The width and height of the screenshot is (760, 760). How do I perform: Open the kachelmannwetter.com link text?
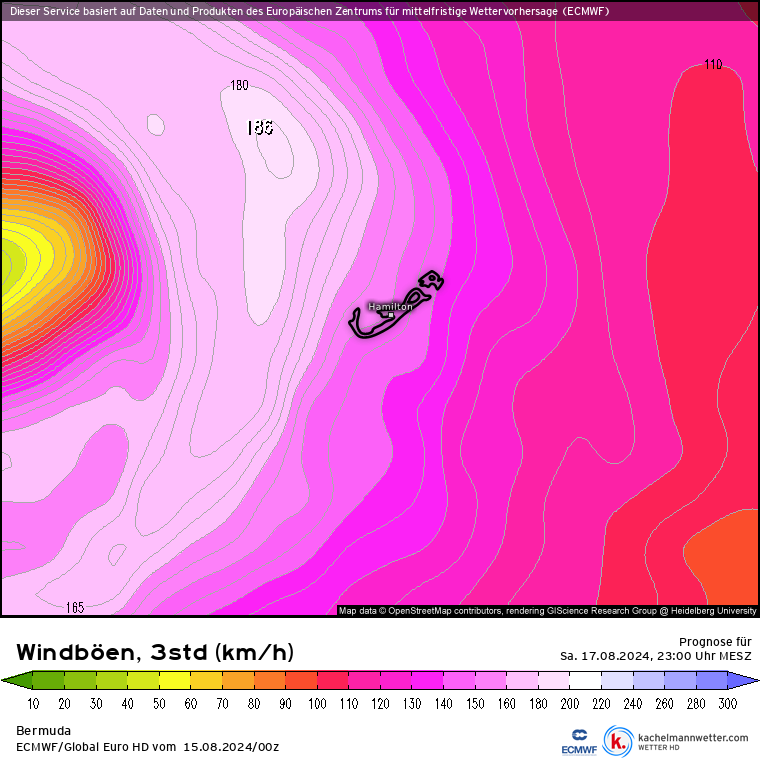coord(692,737)
